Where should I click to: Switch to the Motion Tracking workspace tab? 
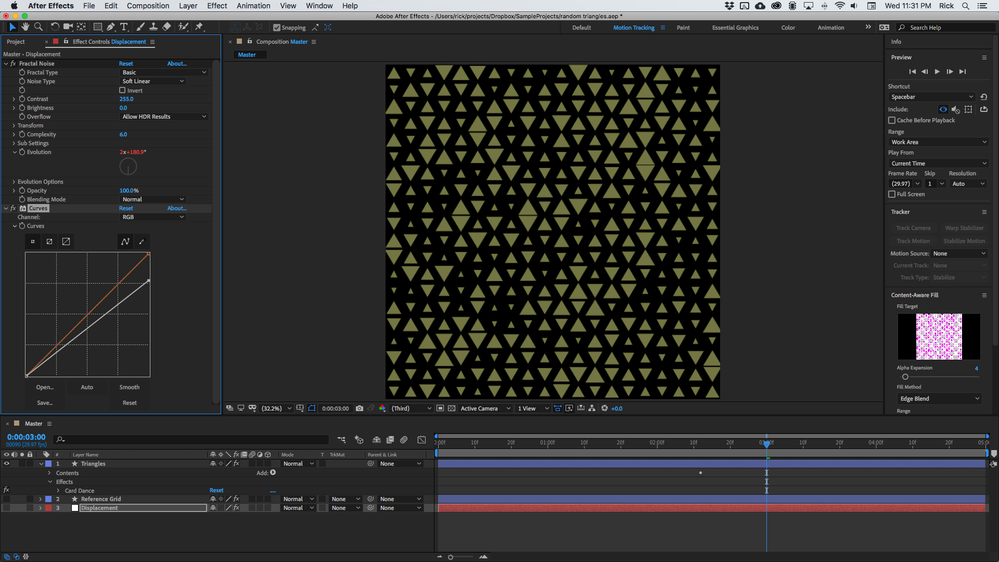(633, 28)
